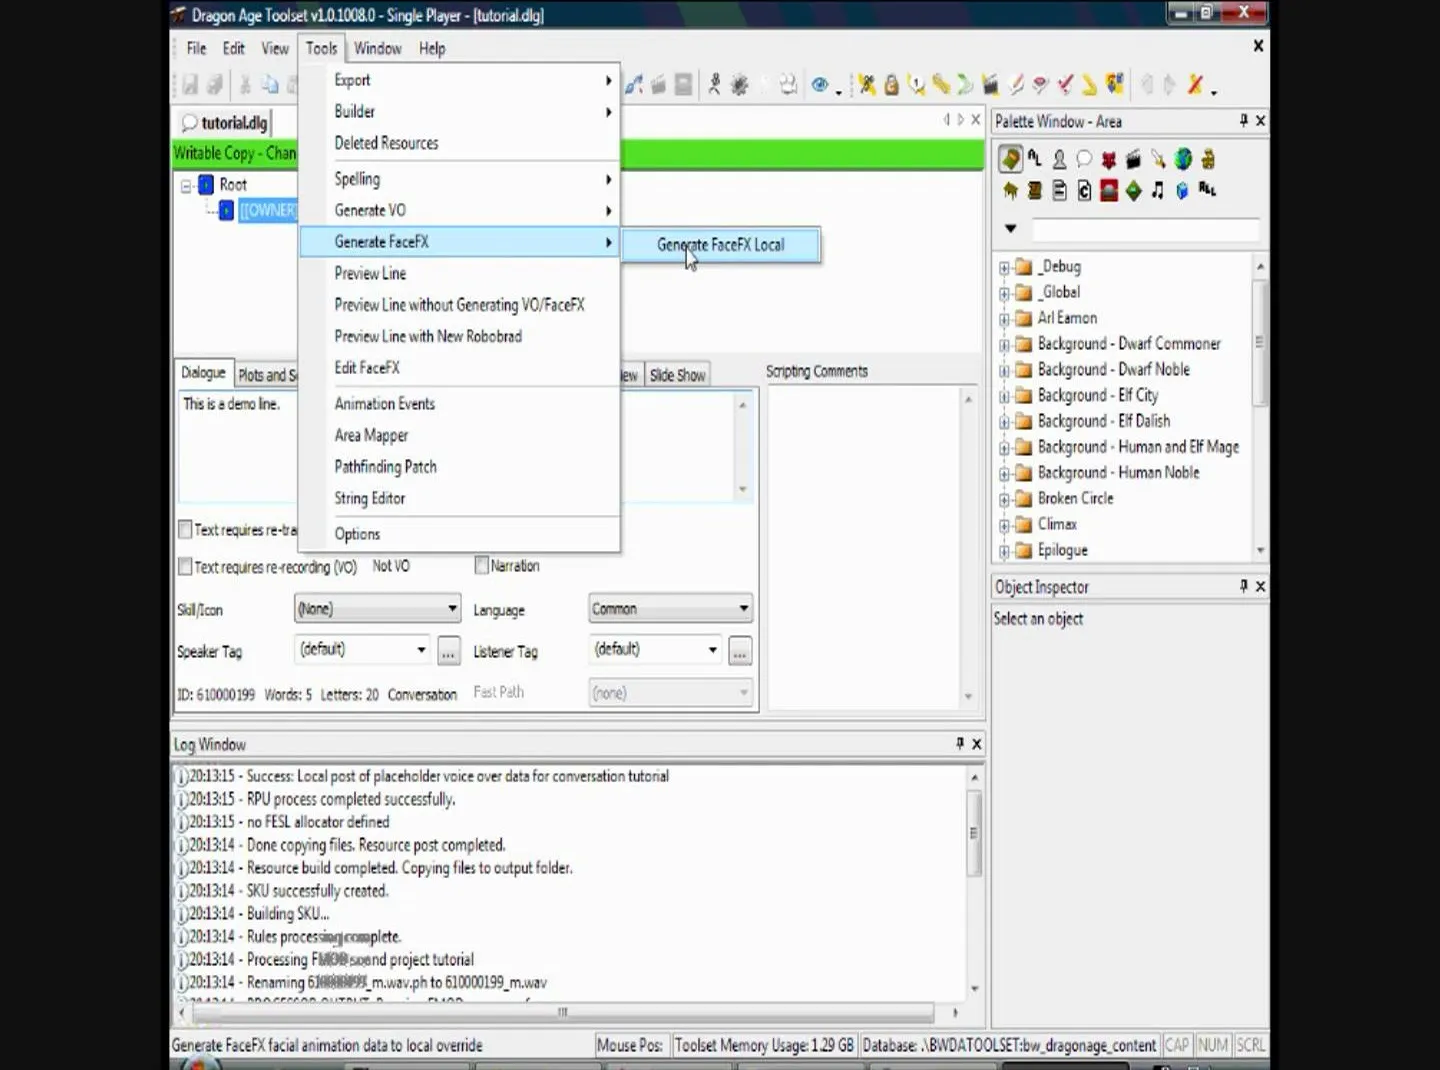Screen dimensions: 1440x1070
Task: Switch to the Dialogue tab
Action: (x=203, y=372)
